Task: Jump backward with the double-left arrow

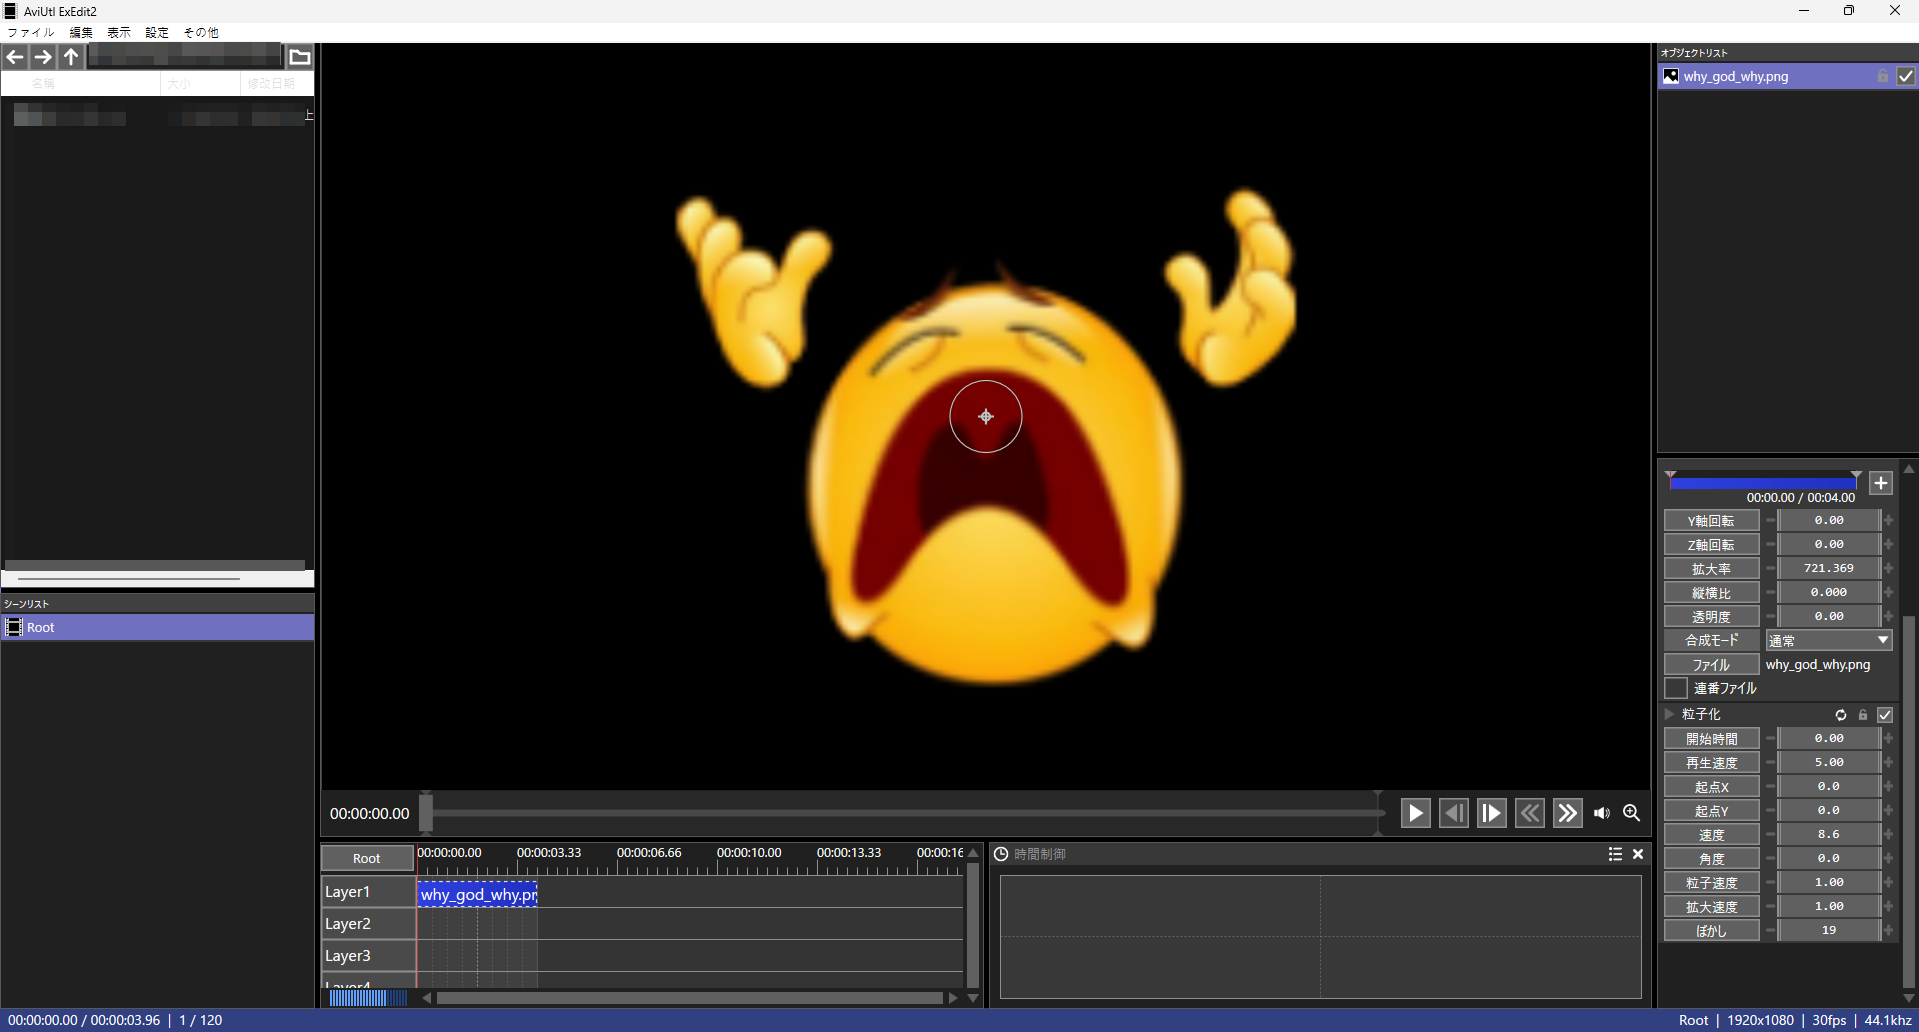Action: click(x=1529, y=813)
